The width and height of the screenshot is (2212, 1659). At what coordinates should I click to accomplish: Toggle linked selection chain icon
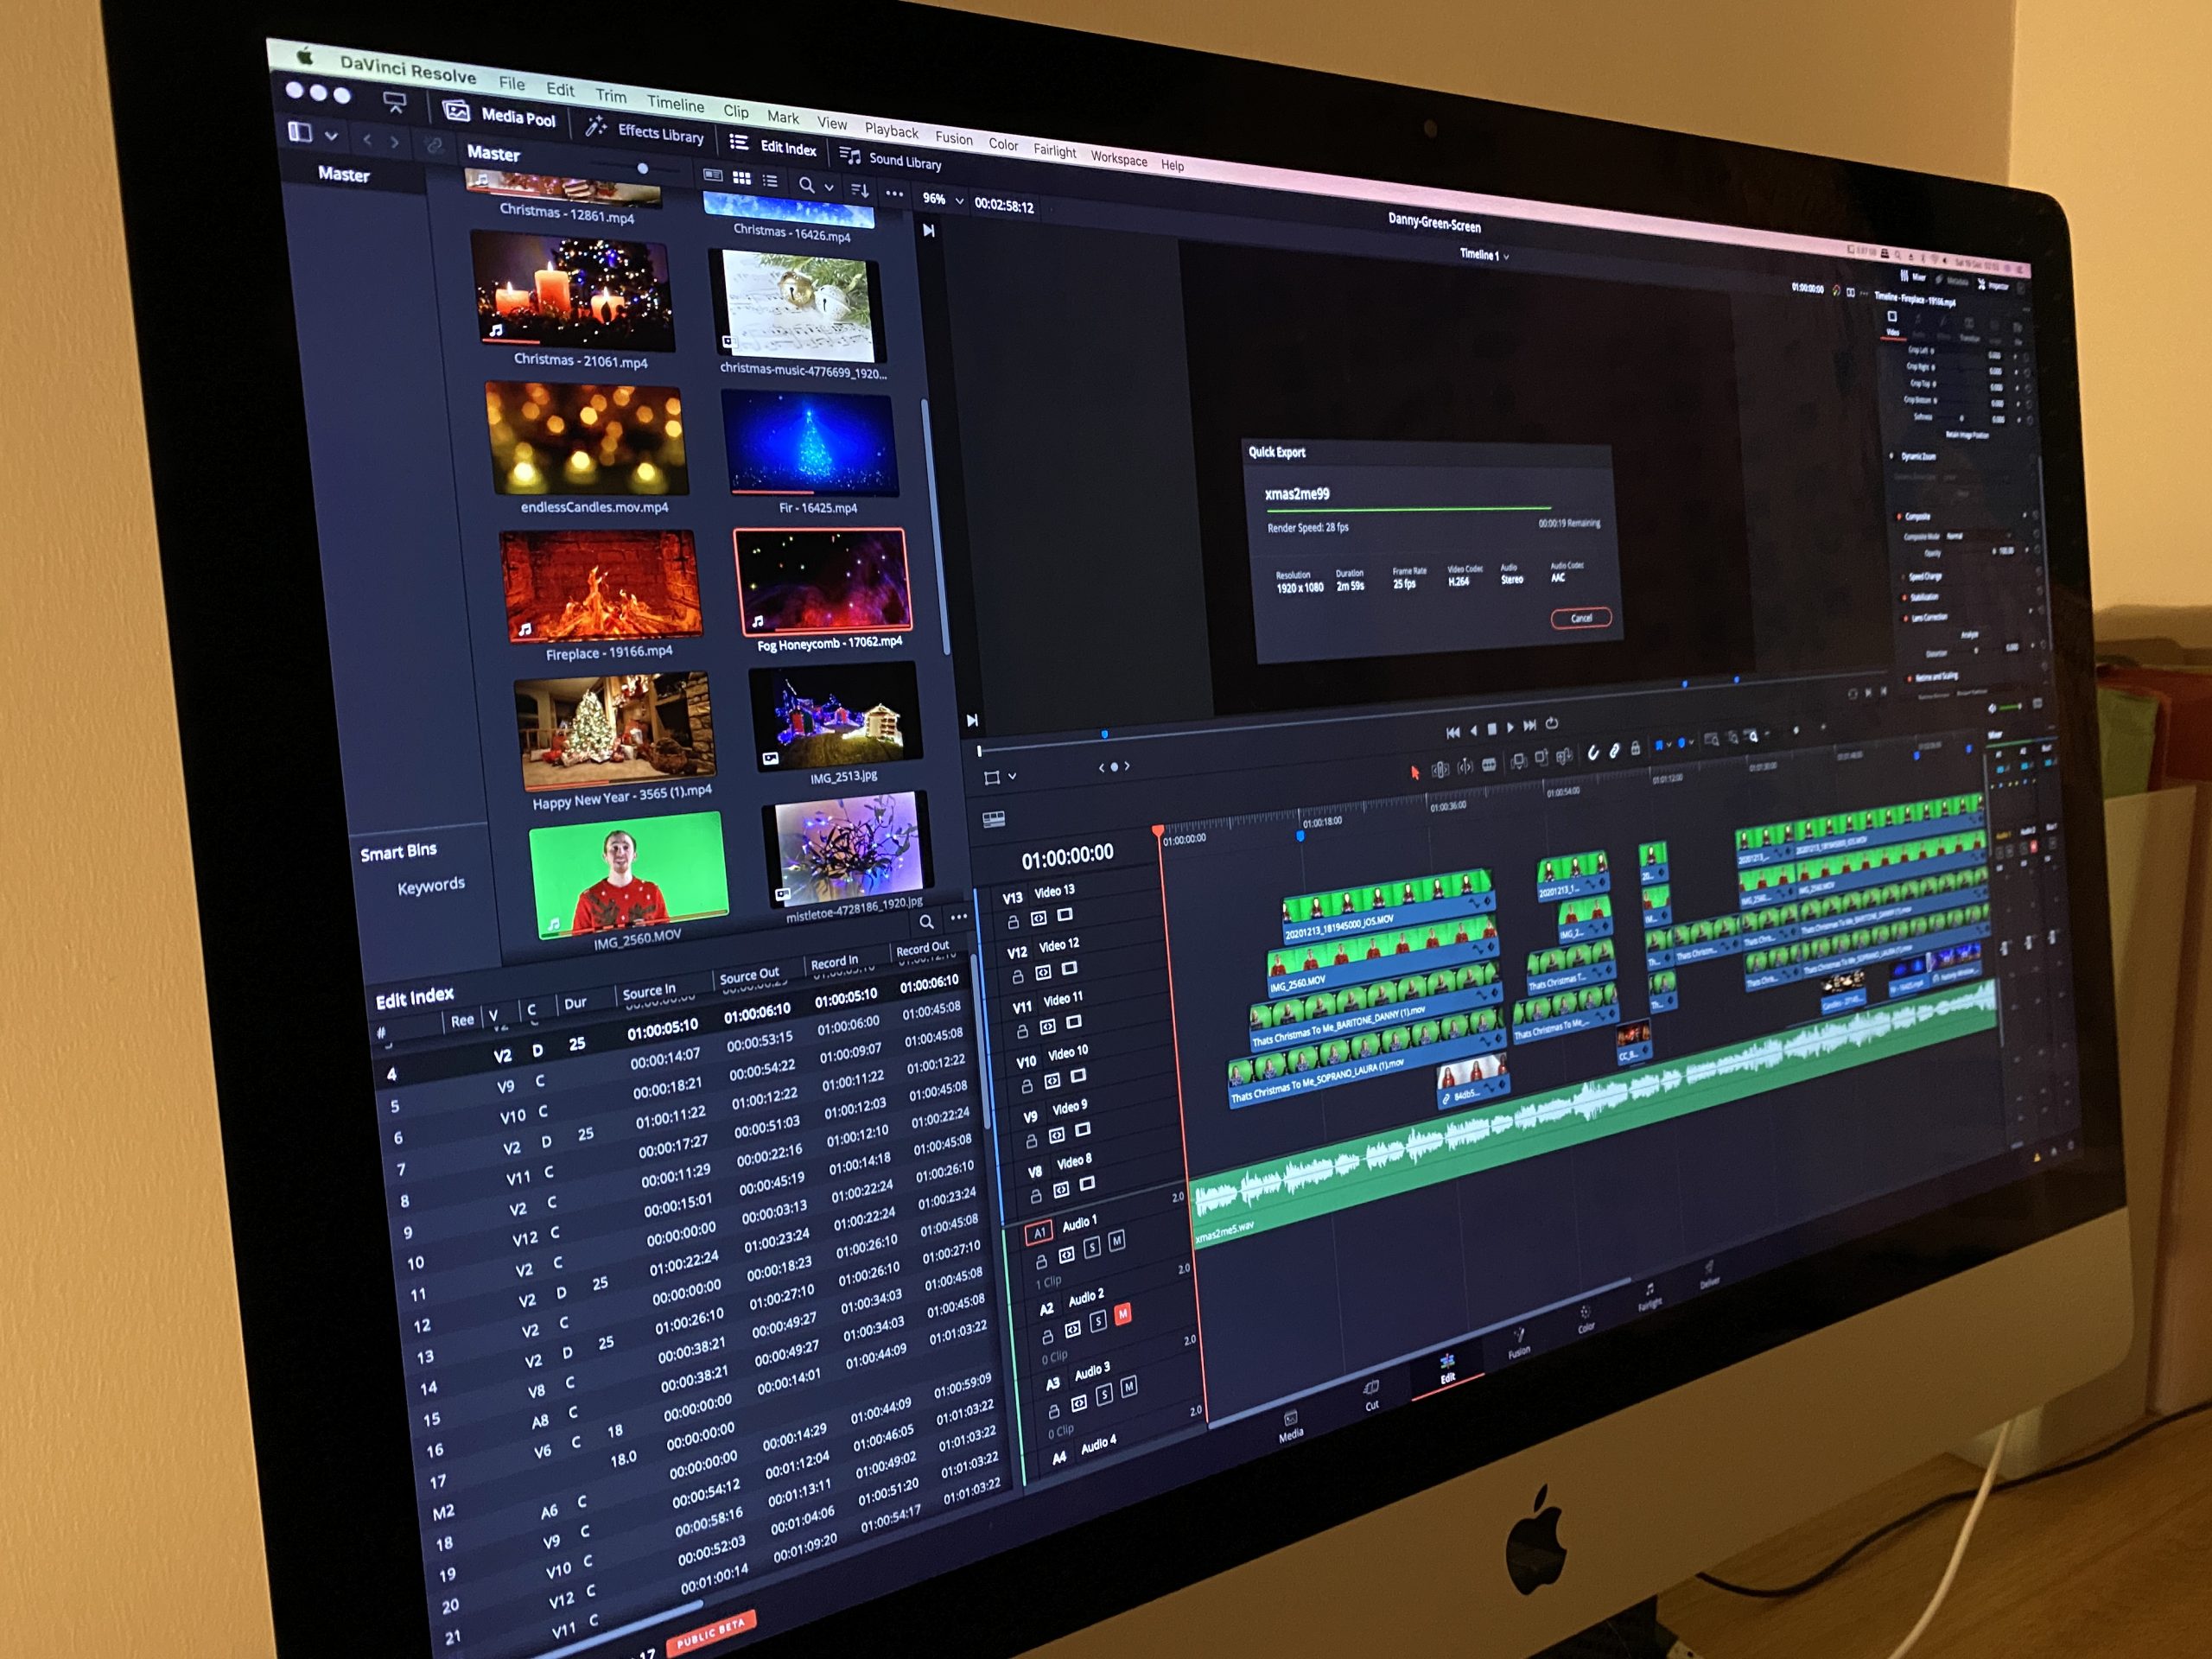tap(1614, 751)
